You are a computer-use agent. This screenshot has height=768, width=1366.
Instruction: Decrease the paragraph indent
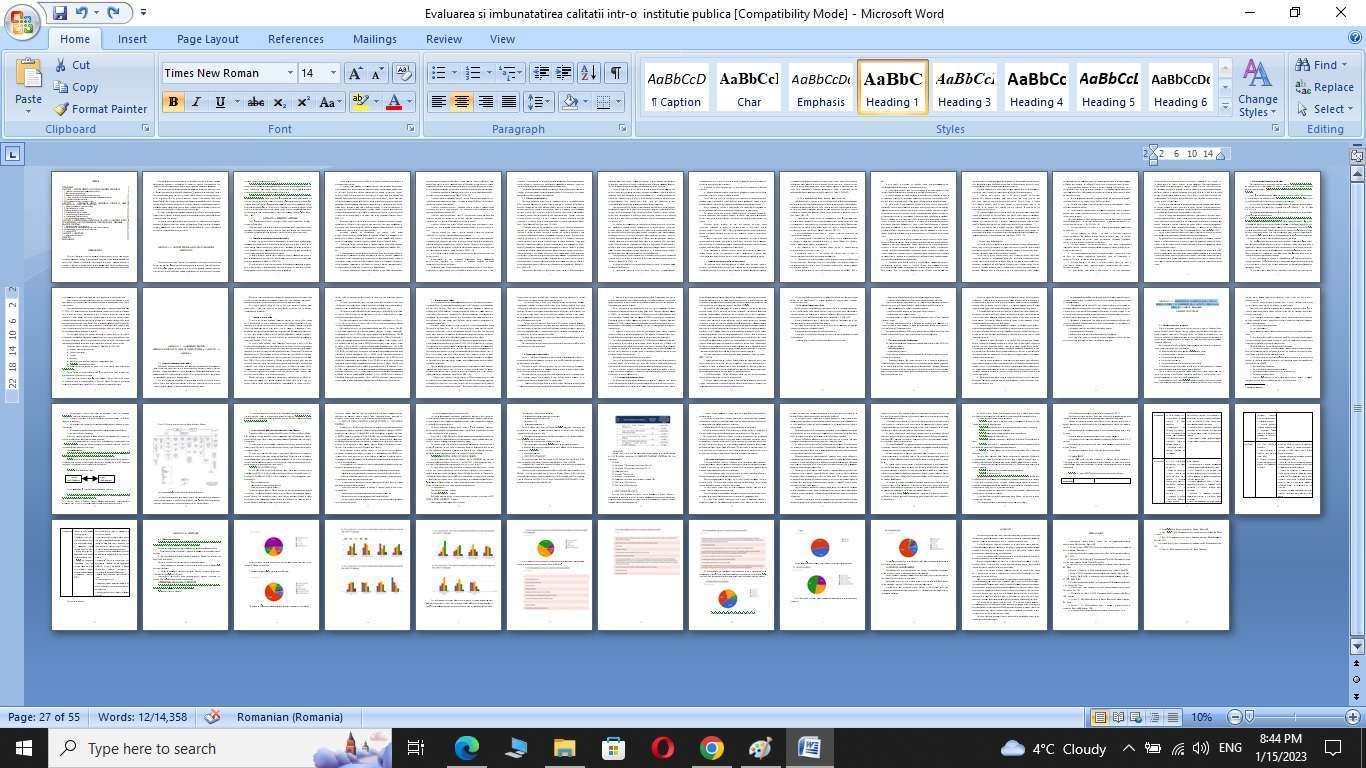pos(541,73)
